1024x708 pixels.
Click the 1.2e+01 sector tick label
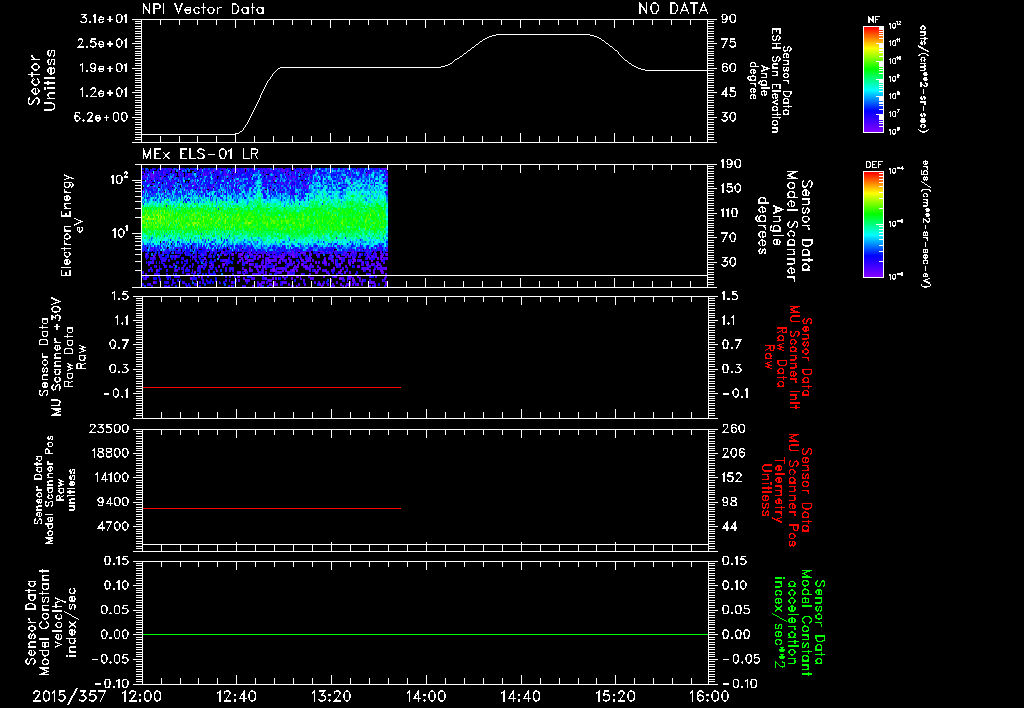(103, 93)
